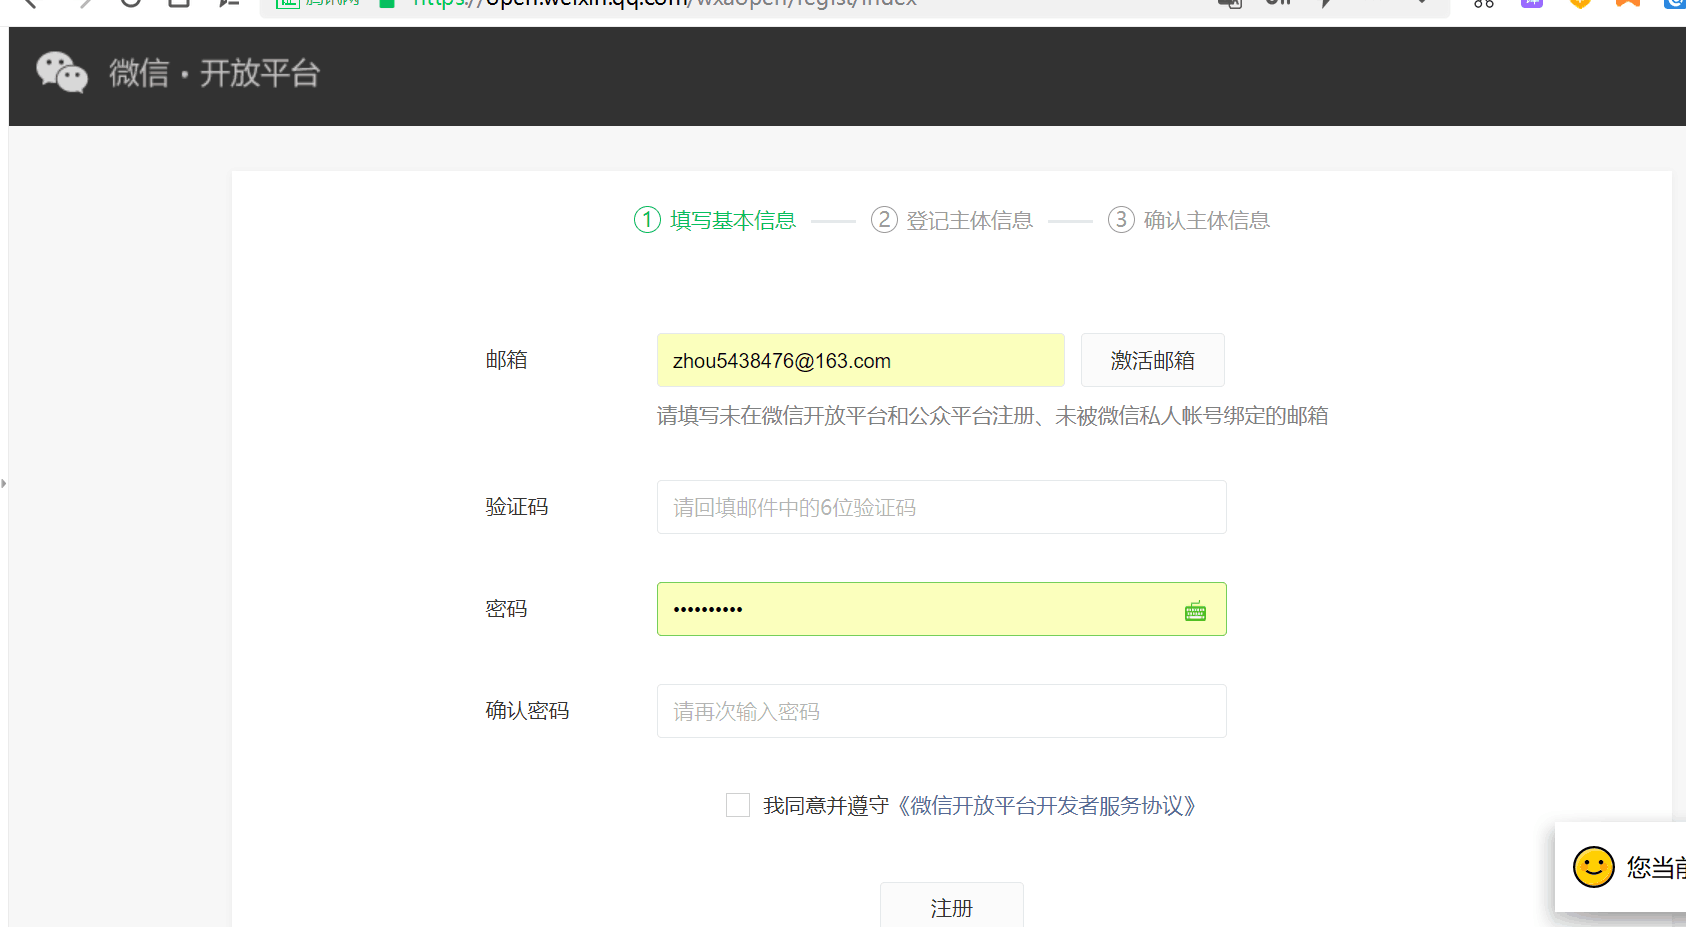
Task: Click the purple extension icon in browser toolbar
Action: 1531,3
